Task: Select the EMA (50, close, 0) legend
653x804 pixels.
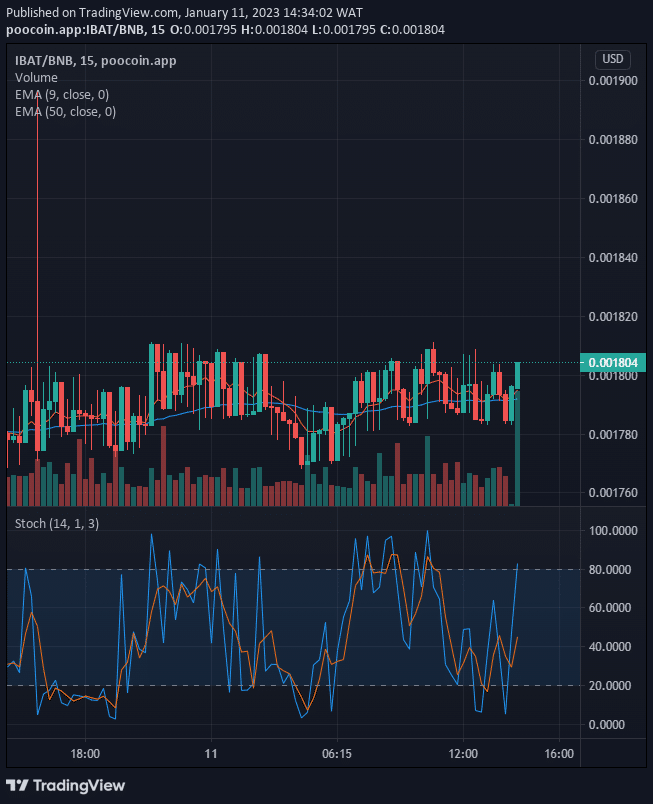Action: [65, 111]
